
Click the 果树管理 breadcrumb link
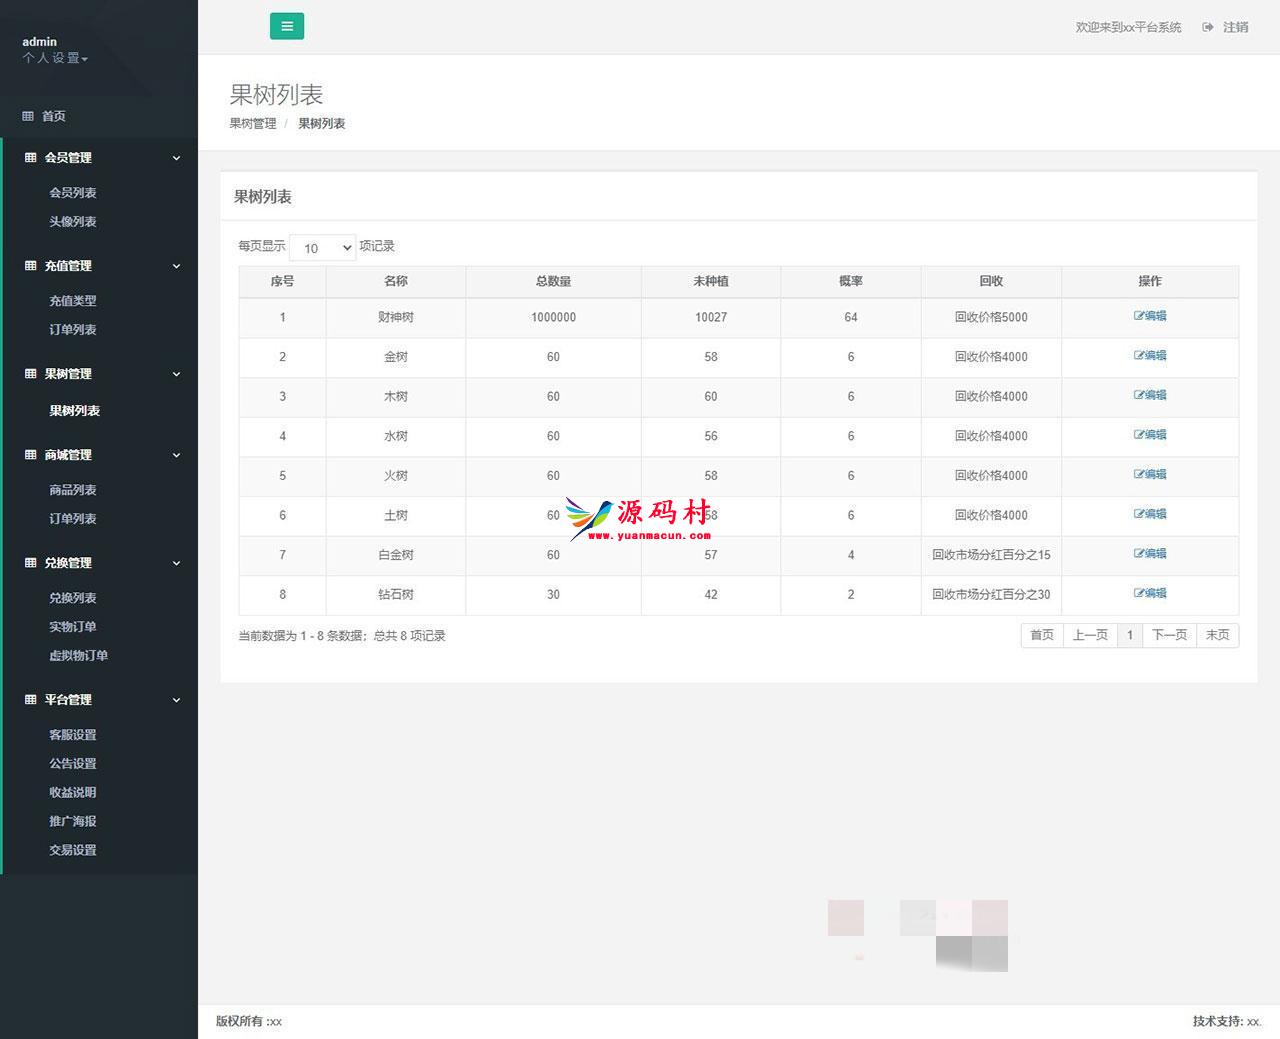pyautogui.click(x=253, y=124)
